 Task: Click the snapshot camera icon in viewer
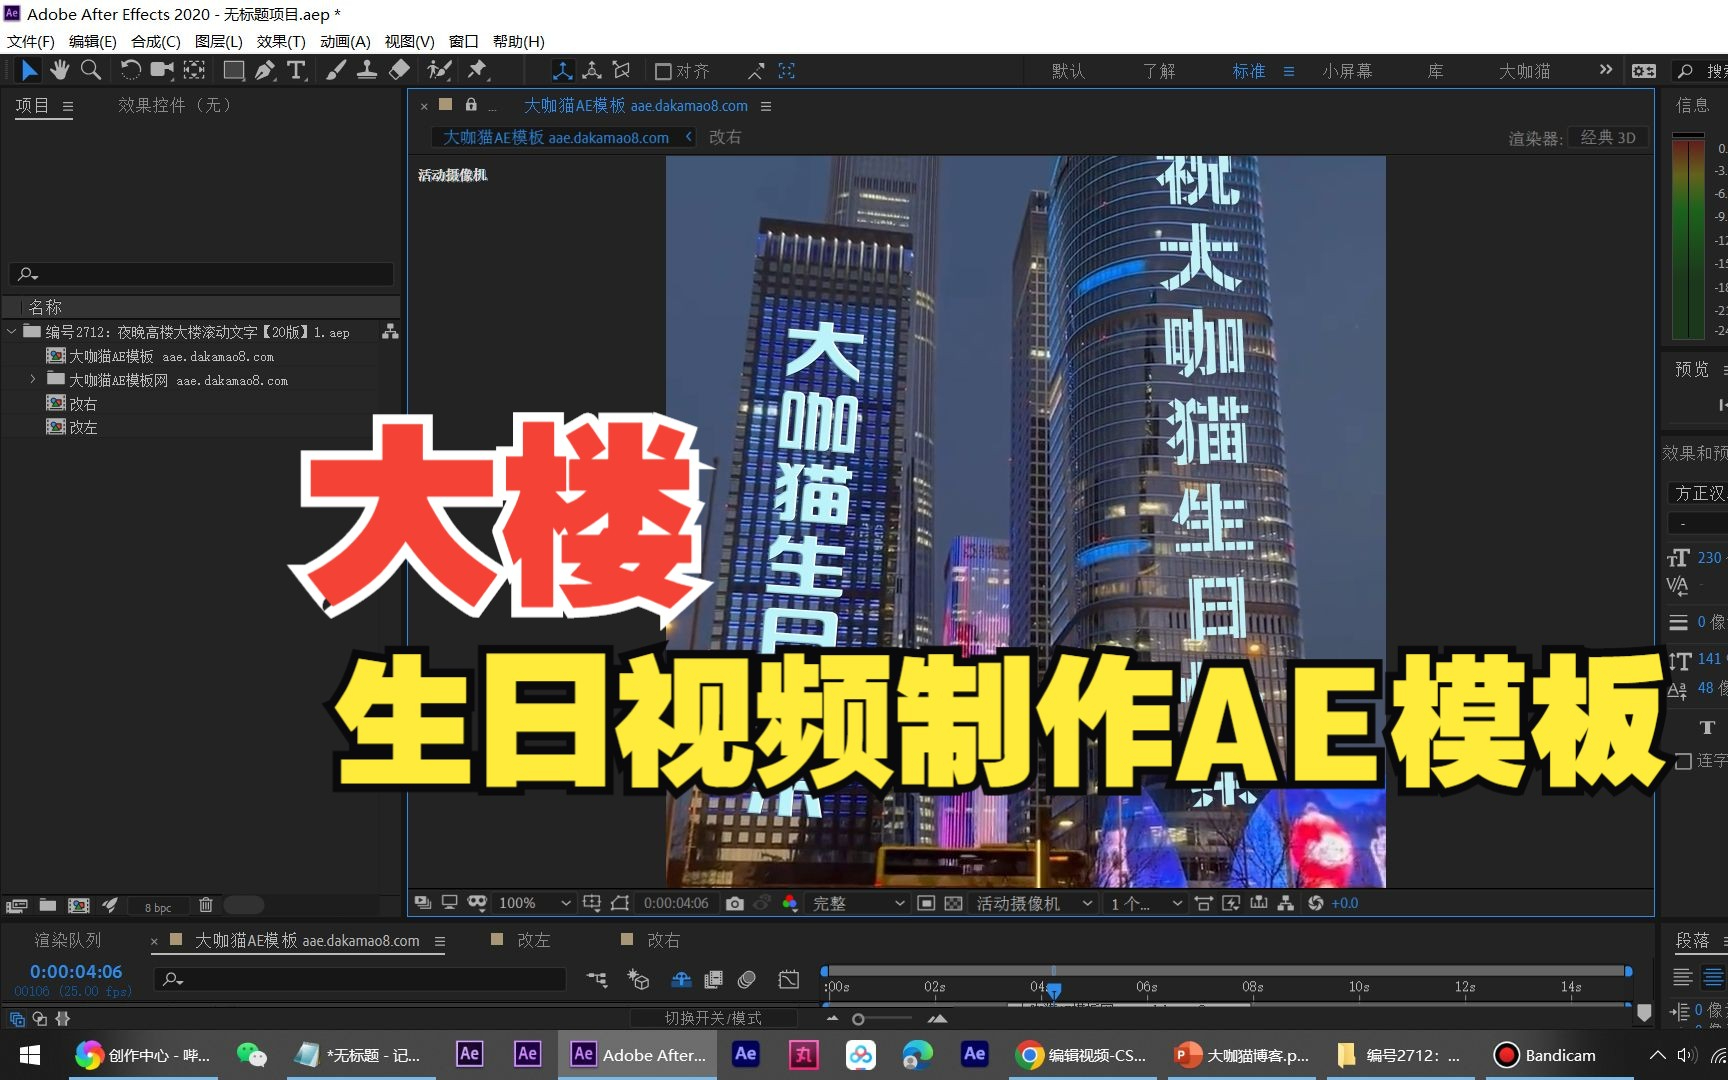coord(735,903)
